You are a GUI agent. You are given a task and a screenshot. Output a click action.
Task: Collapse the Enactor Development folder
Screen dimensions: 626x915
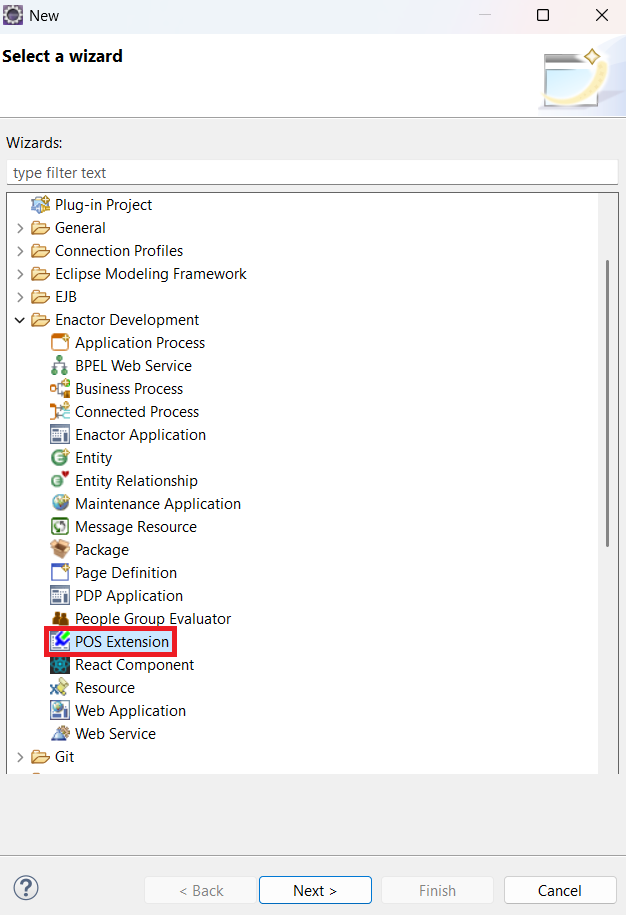[20, 320]
